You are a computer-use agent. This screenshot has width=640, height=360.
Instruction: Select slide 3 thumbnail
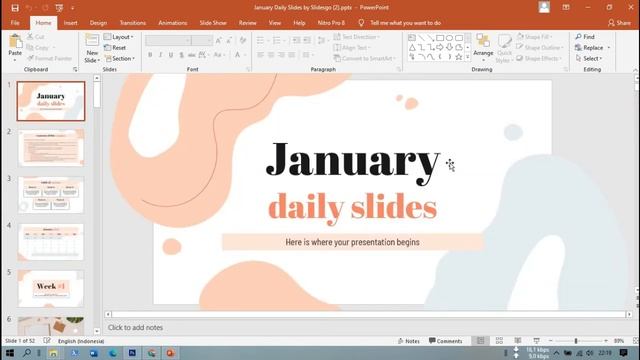[51, 195]
